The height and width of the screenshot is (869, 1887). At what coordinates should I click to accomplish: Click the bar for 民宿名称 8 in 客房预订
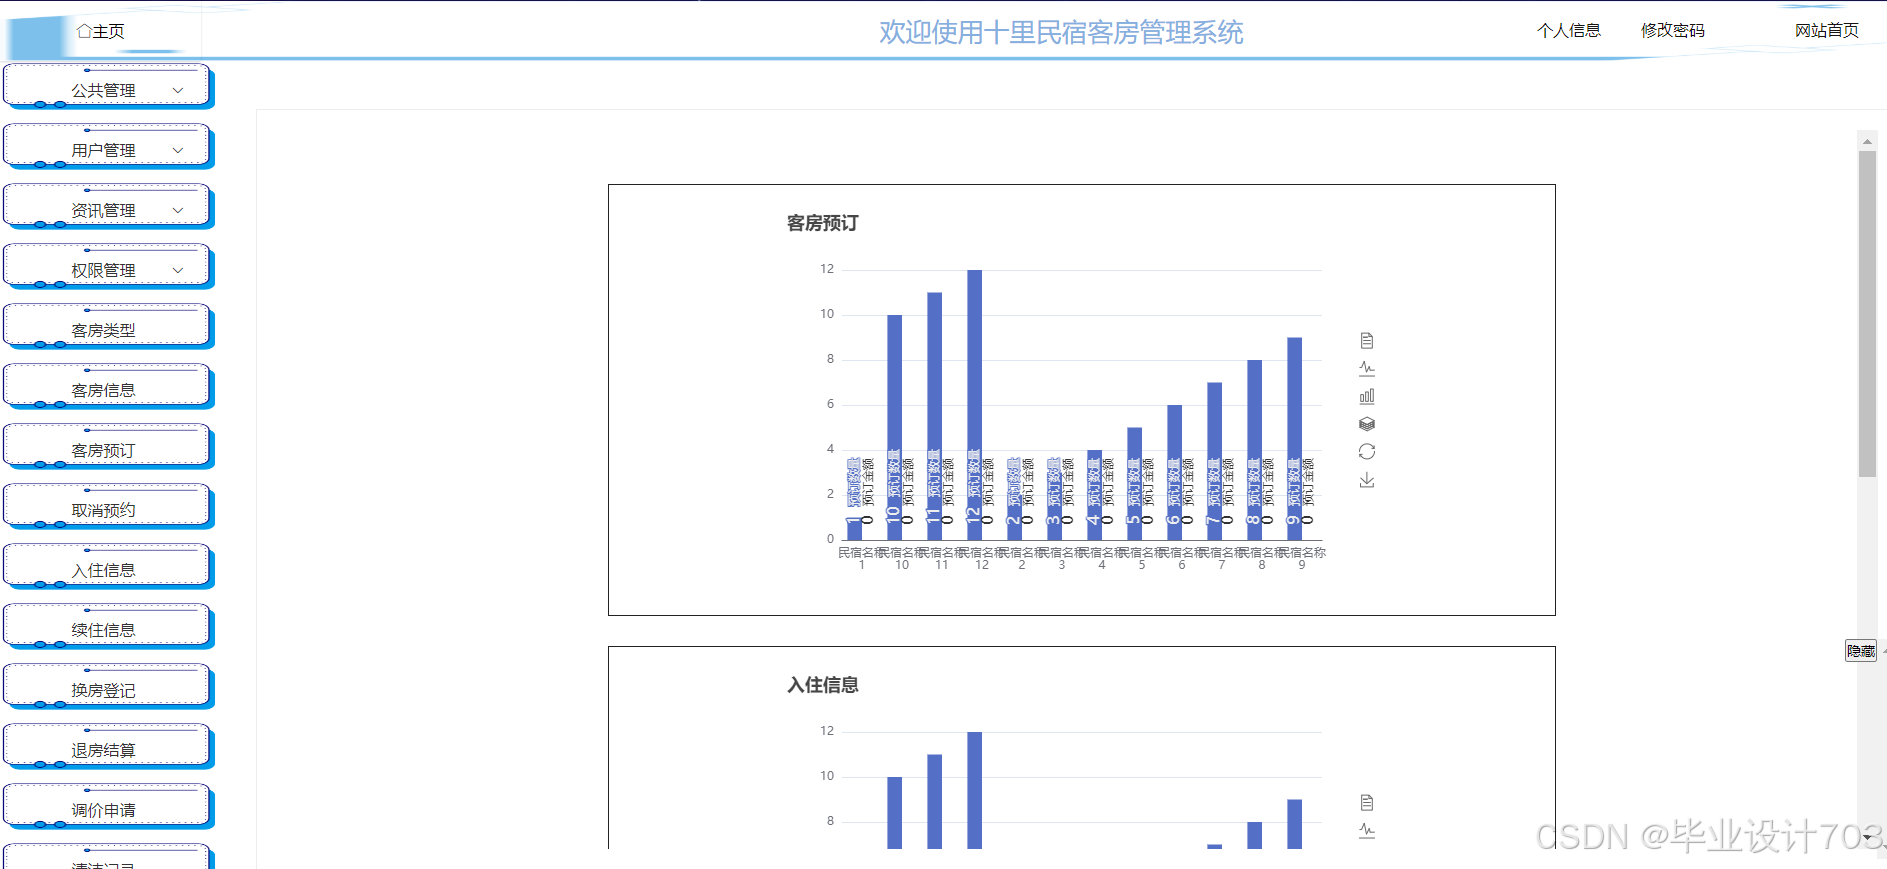(x=1254, y=450)
